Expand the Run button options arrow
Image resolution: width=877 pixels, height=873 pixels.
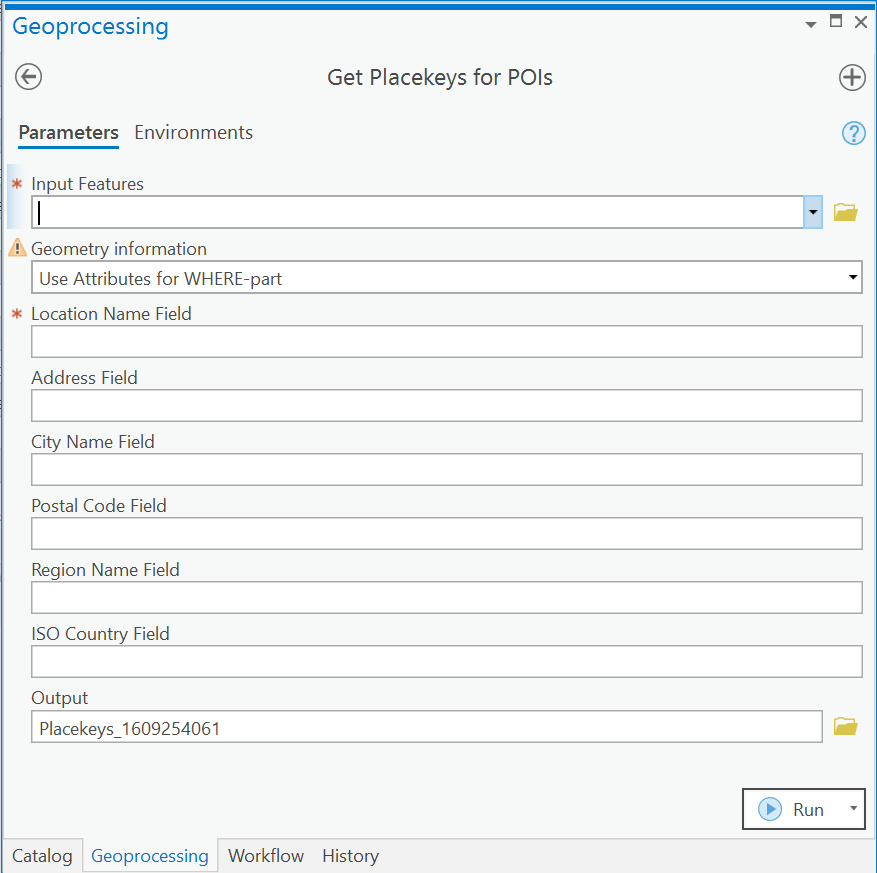click(x=854, y=809)
